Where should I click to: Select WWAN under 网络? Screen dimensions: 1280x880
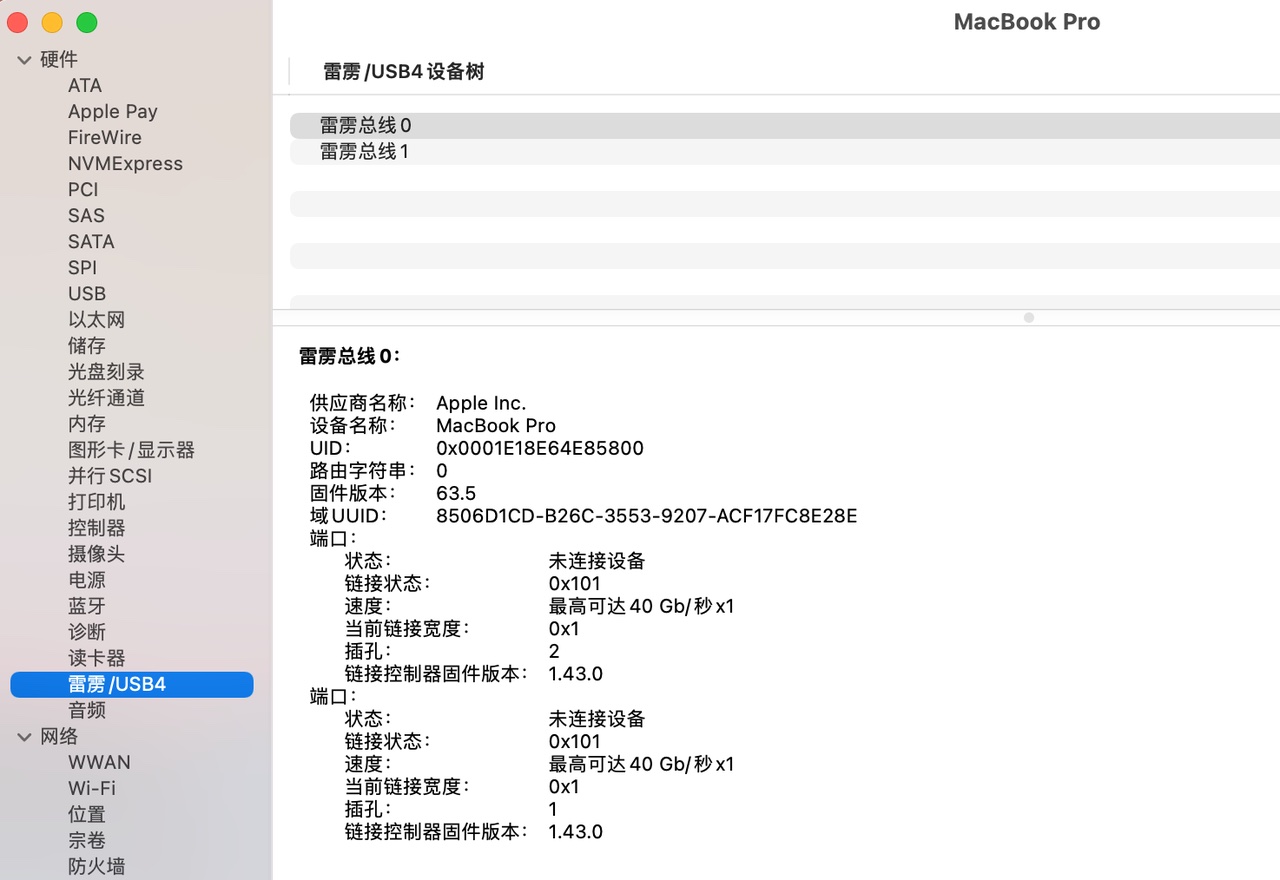99,763
